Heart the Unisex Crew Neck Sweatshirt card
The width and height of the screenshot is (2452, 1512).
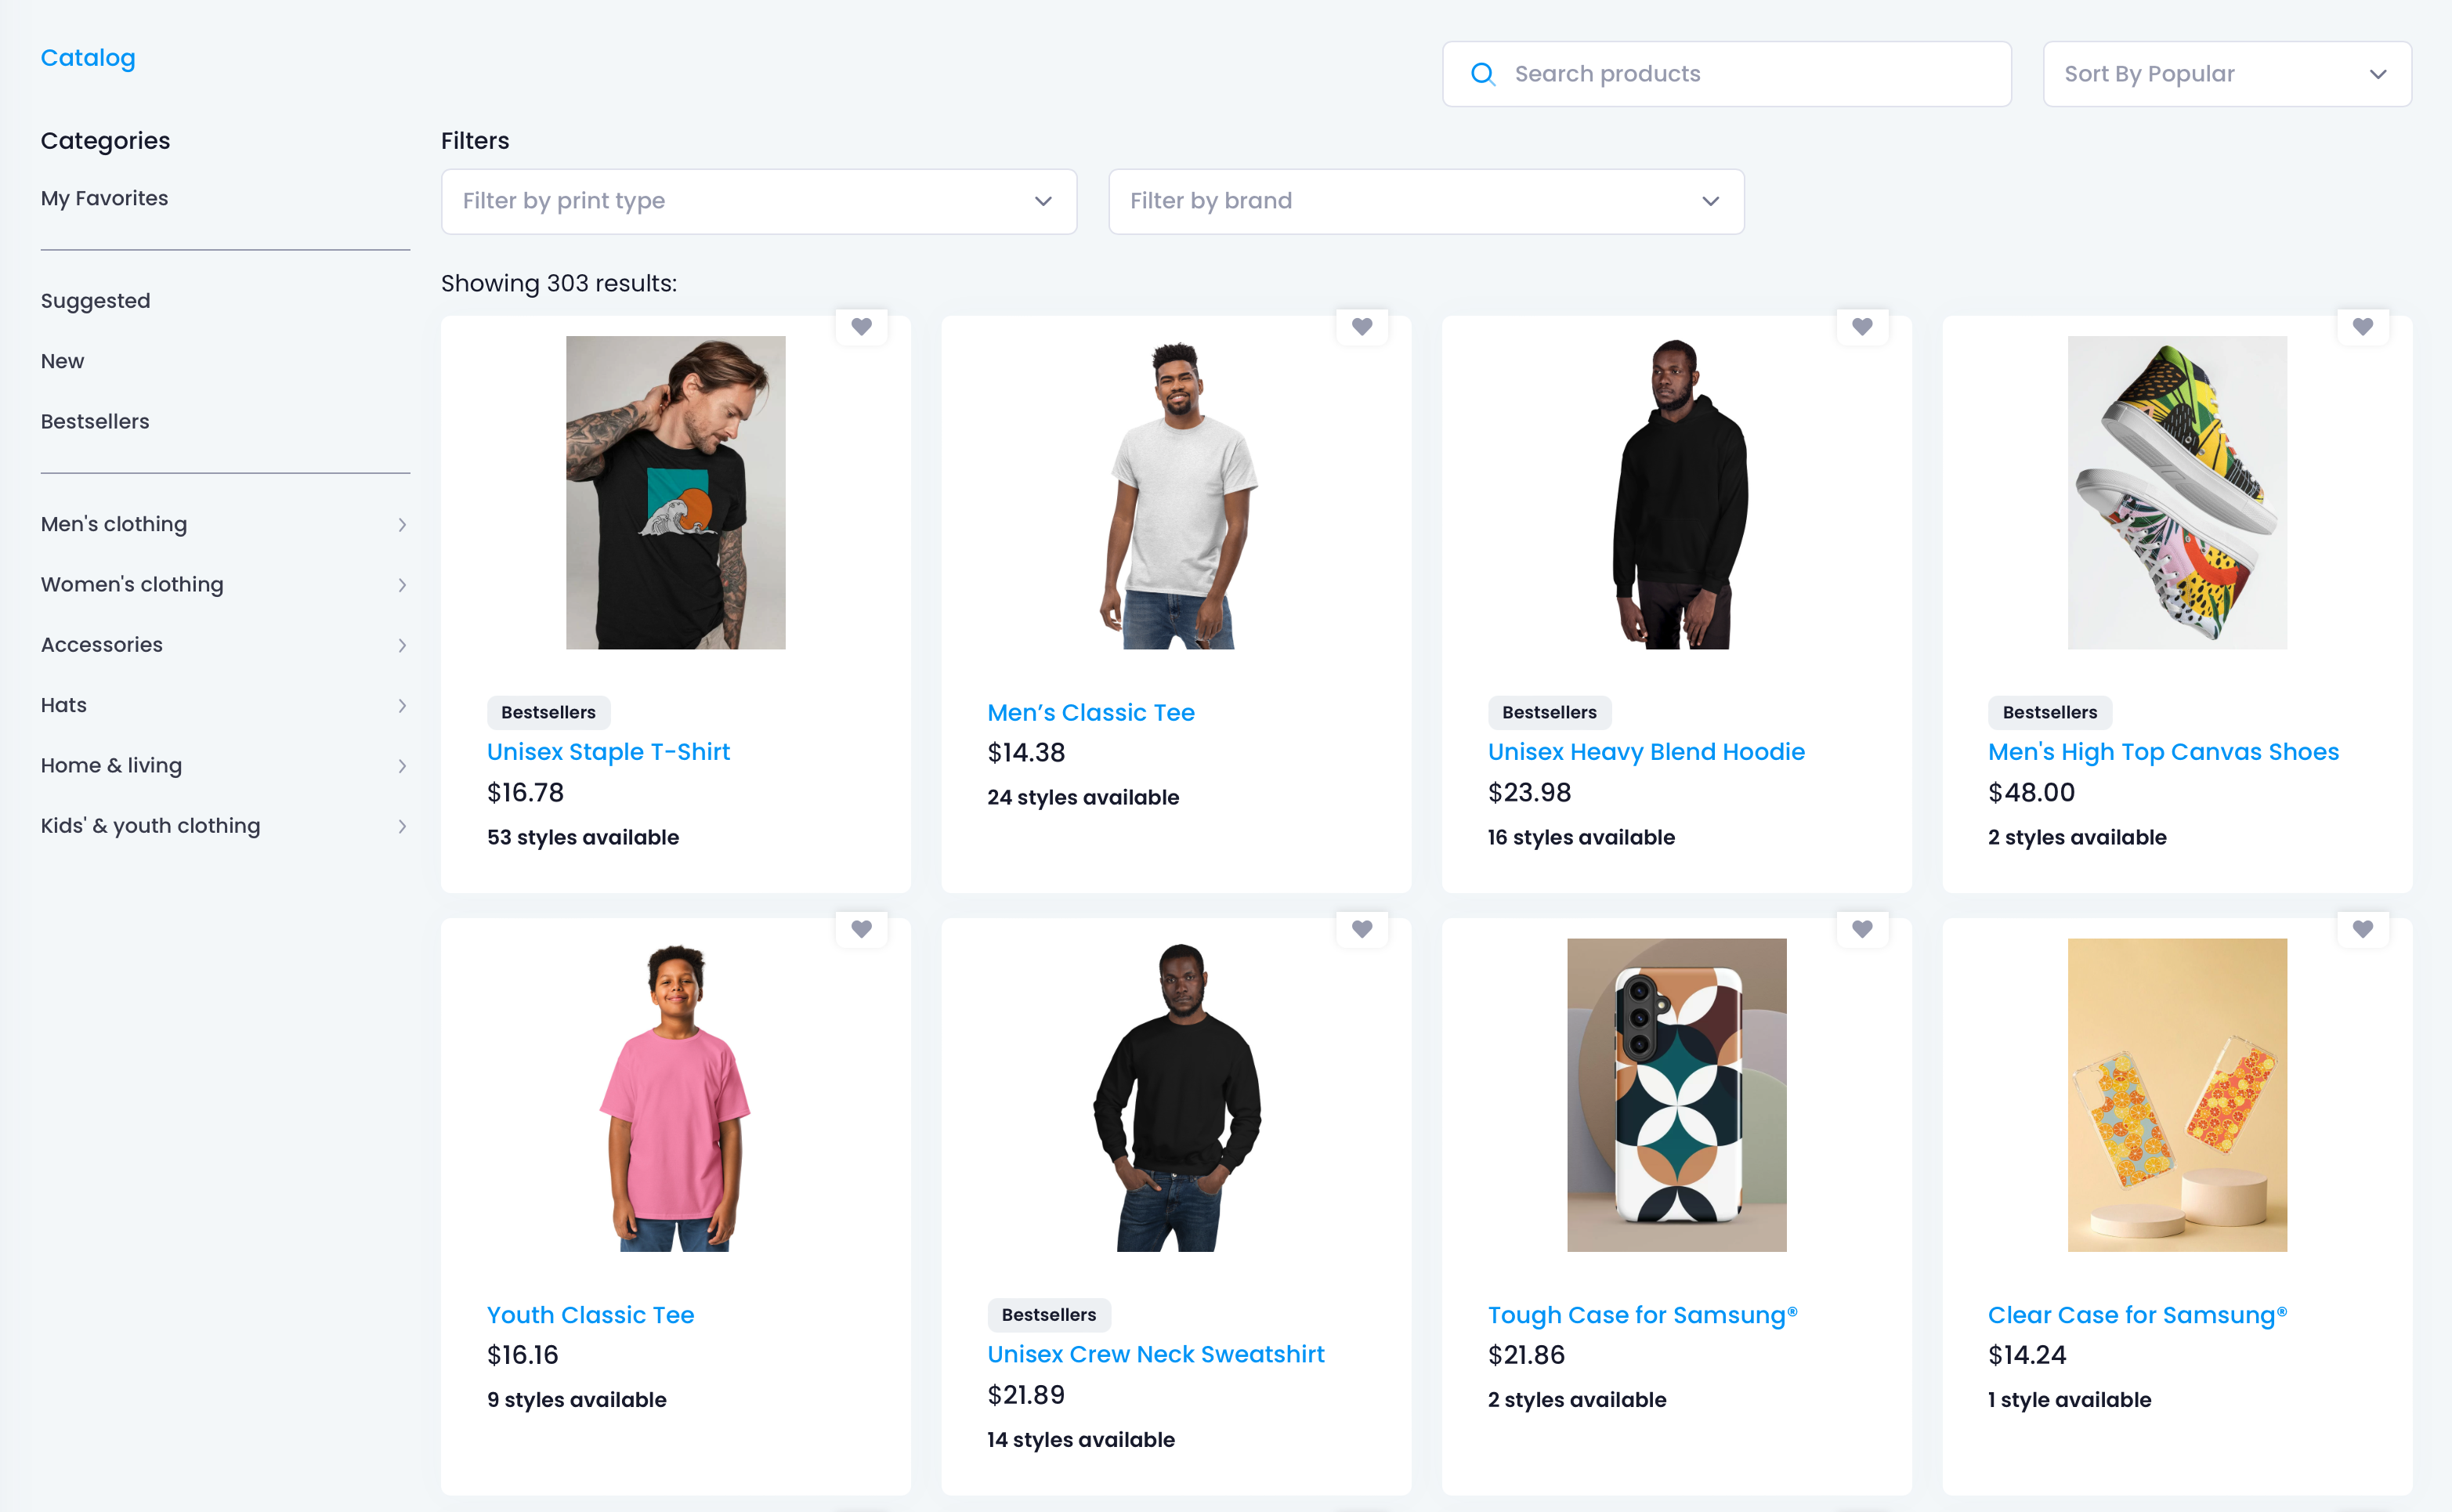pyautogui.click(x=1362, y=929)
